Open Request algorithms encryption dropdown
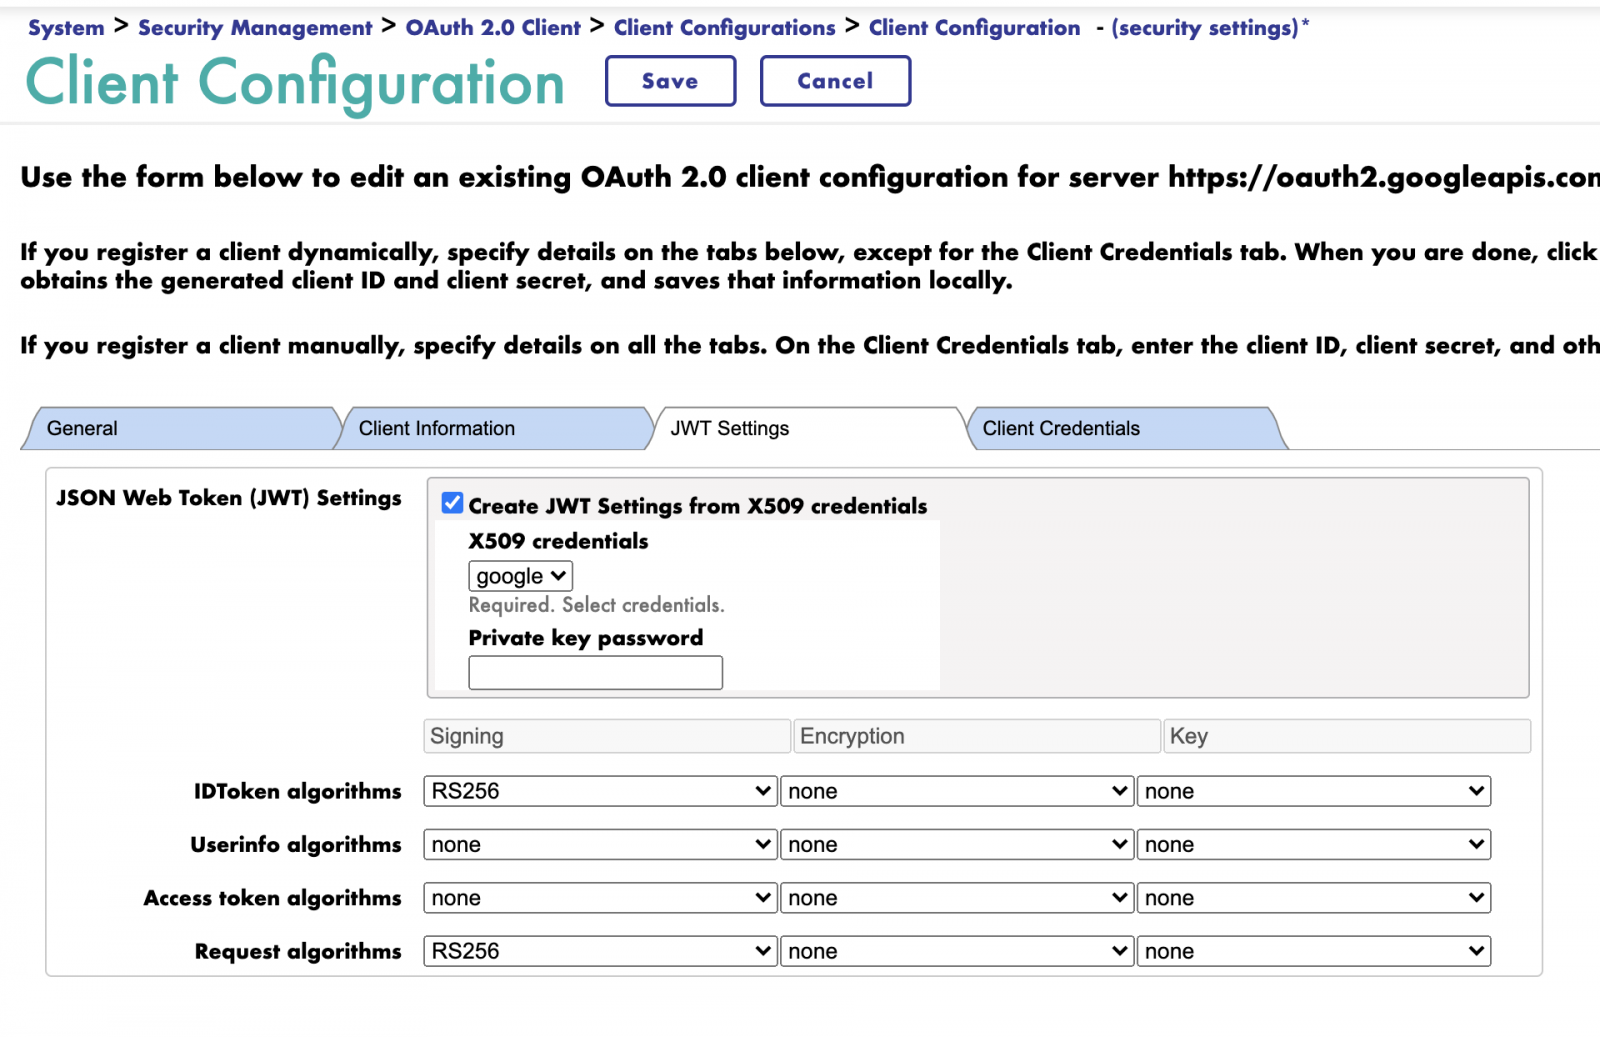The width and height of the screenshot is (1600, 1037). (x=957, y=951)
